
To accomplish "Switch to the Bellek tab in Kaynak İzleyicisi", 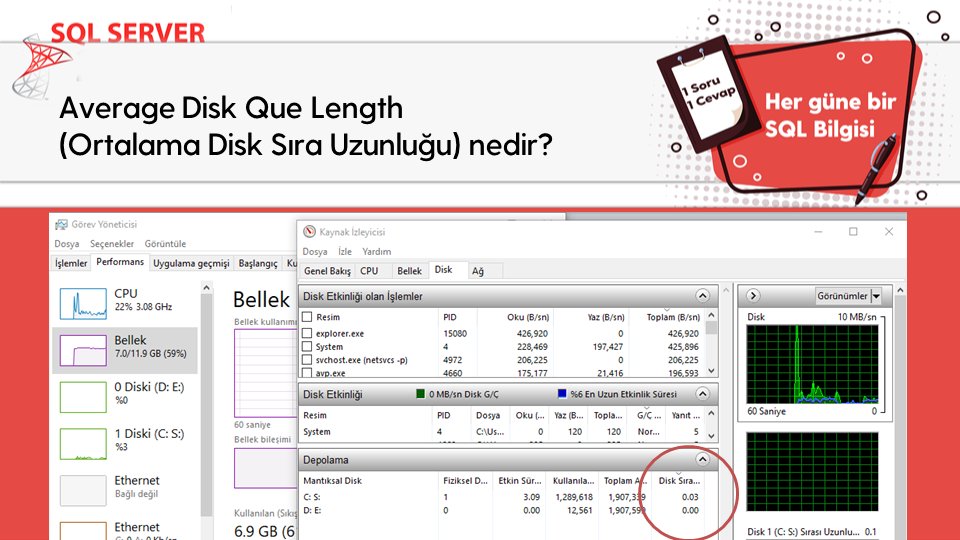I will point(409,271).
